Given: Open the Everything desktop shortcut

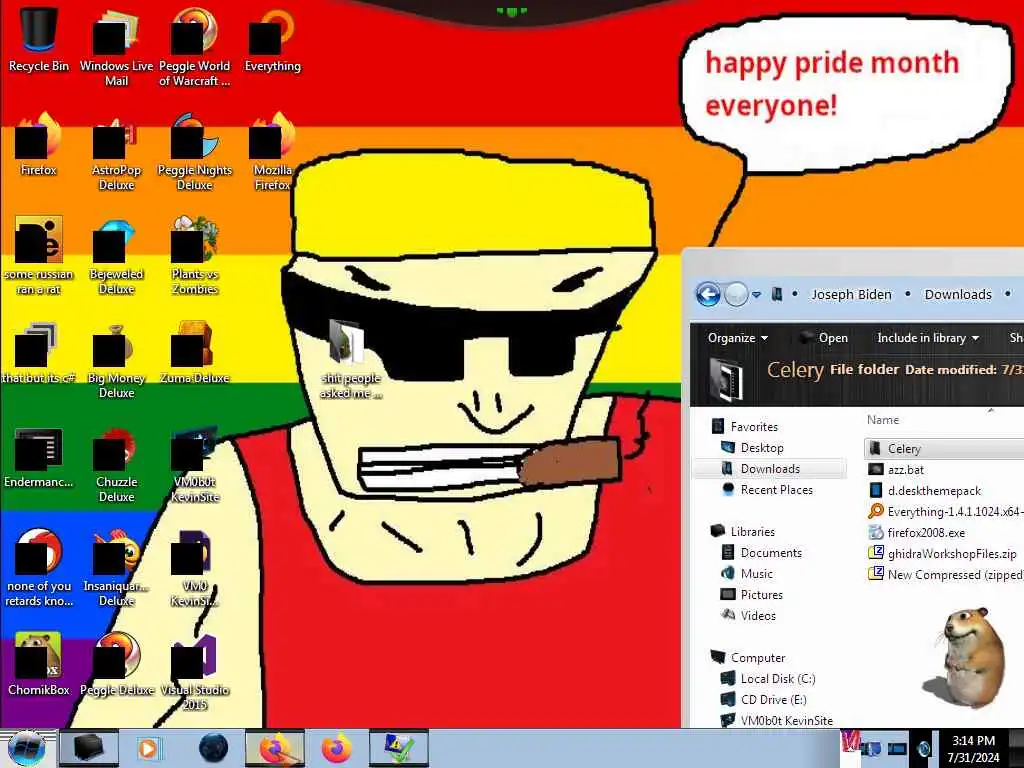Looking at the screenshot, I should (272, 39).
